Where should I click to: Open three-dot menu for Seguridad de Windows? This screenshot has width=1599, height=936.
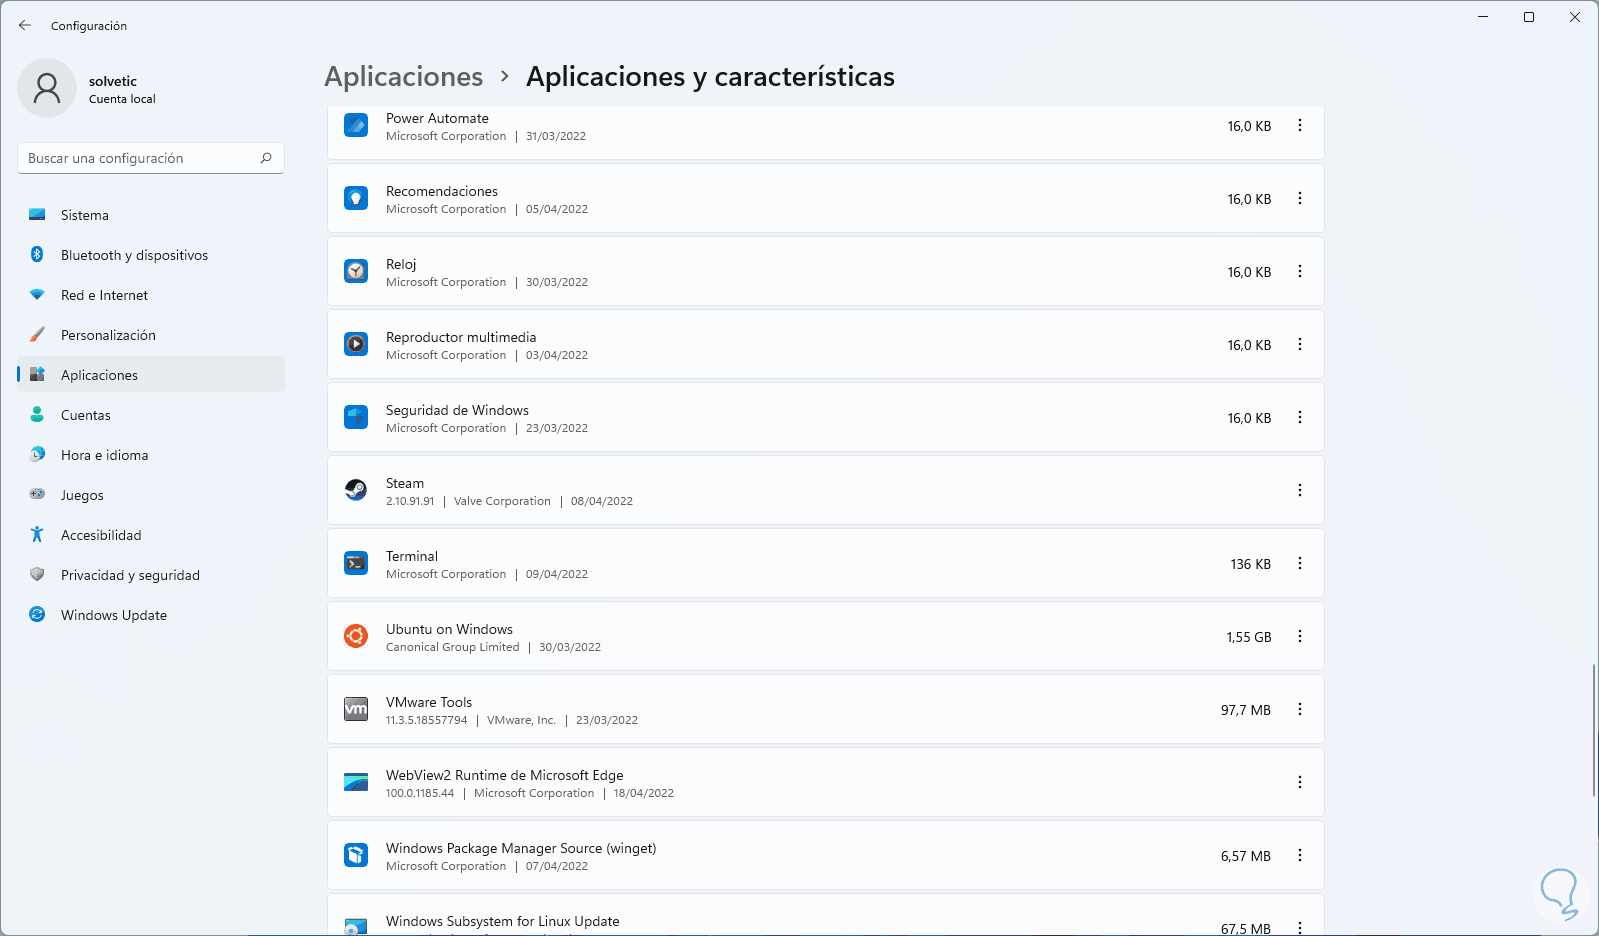click(1299, 417)
